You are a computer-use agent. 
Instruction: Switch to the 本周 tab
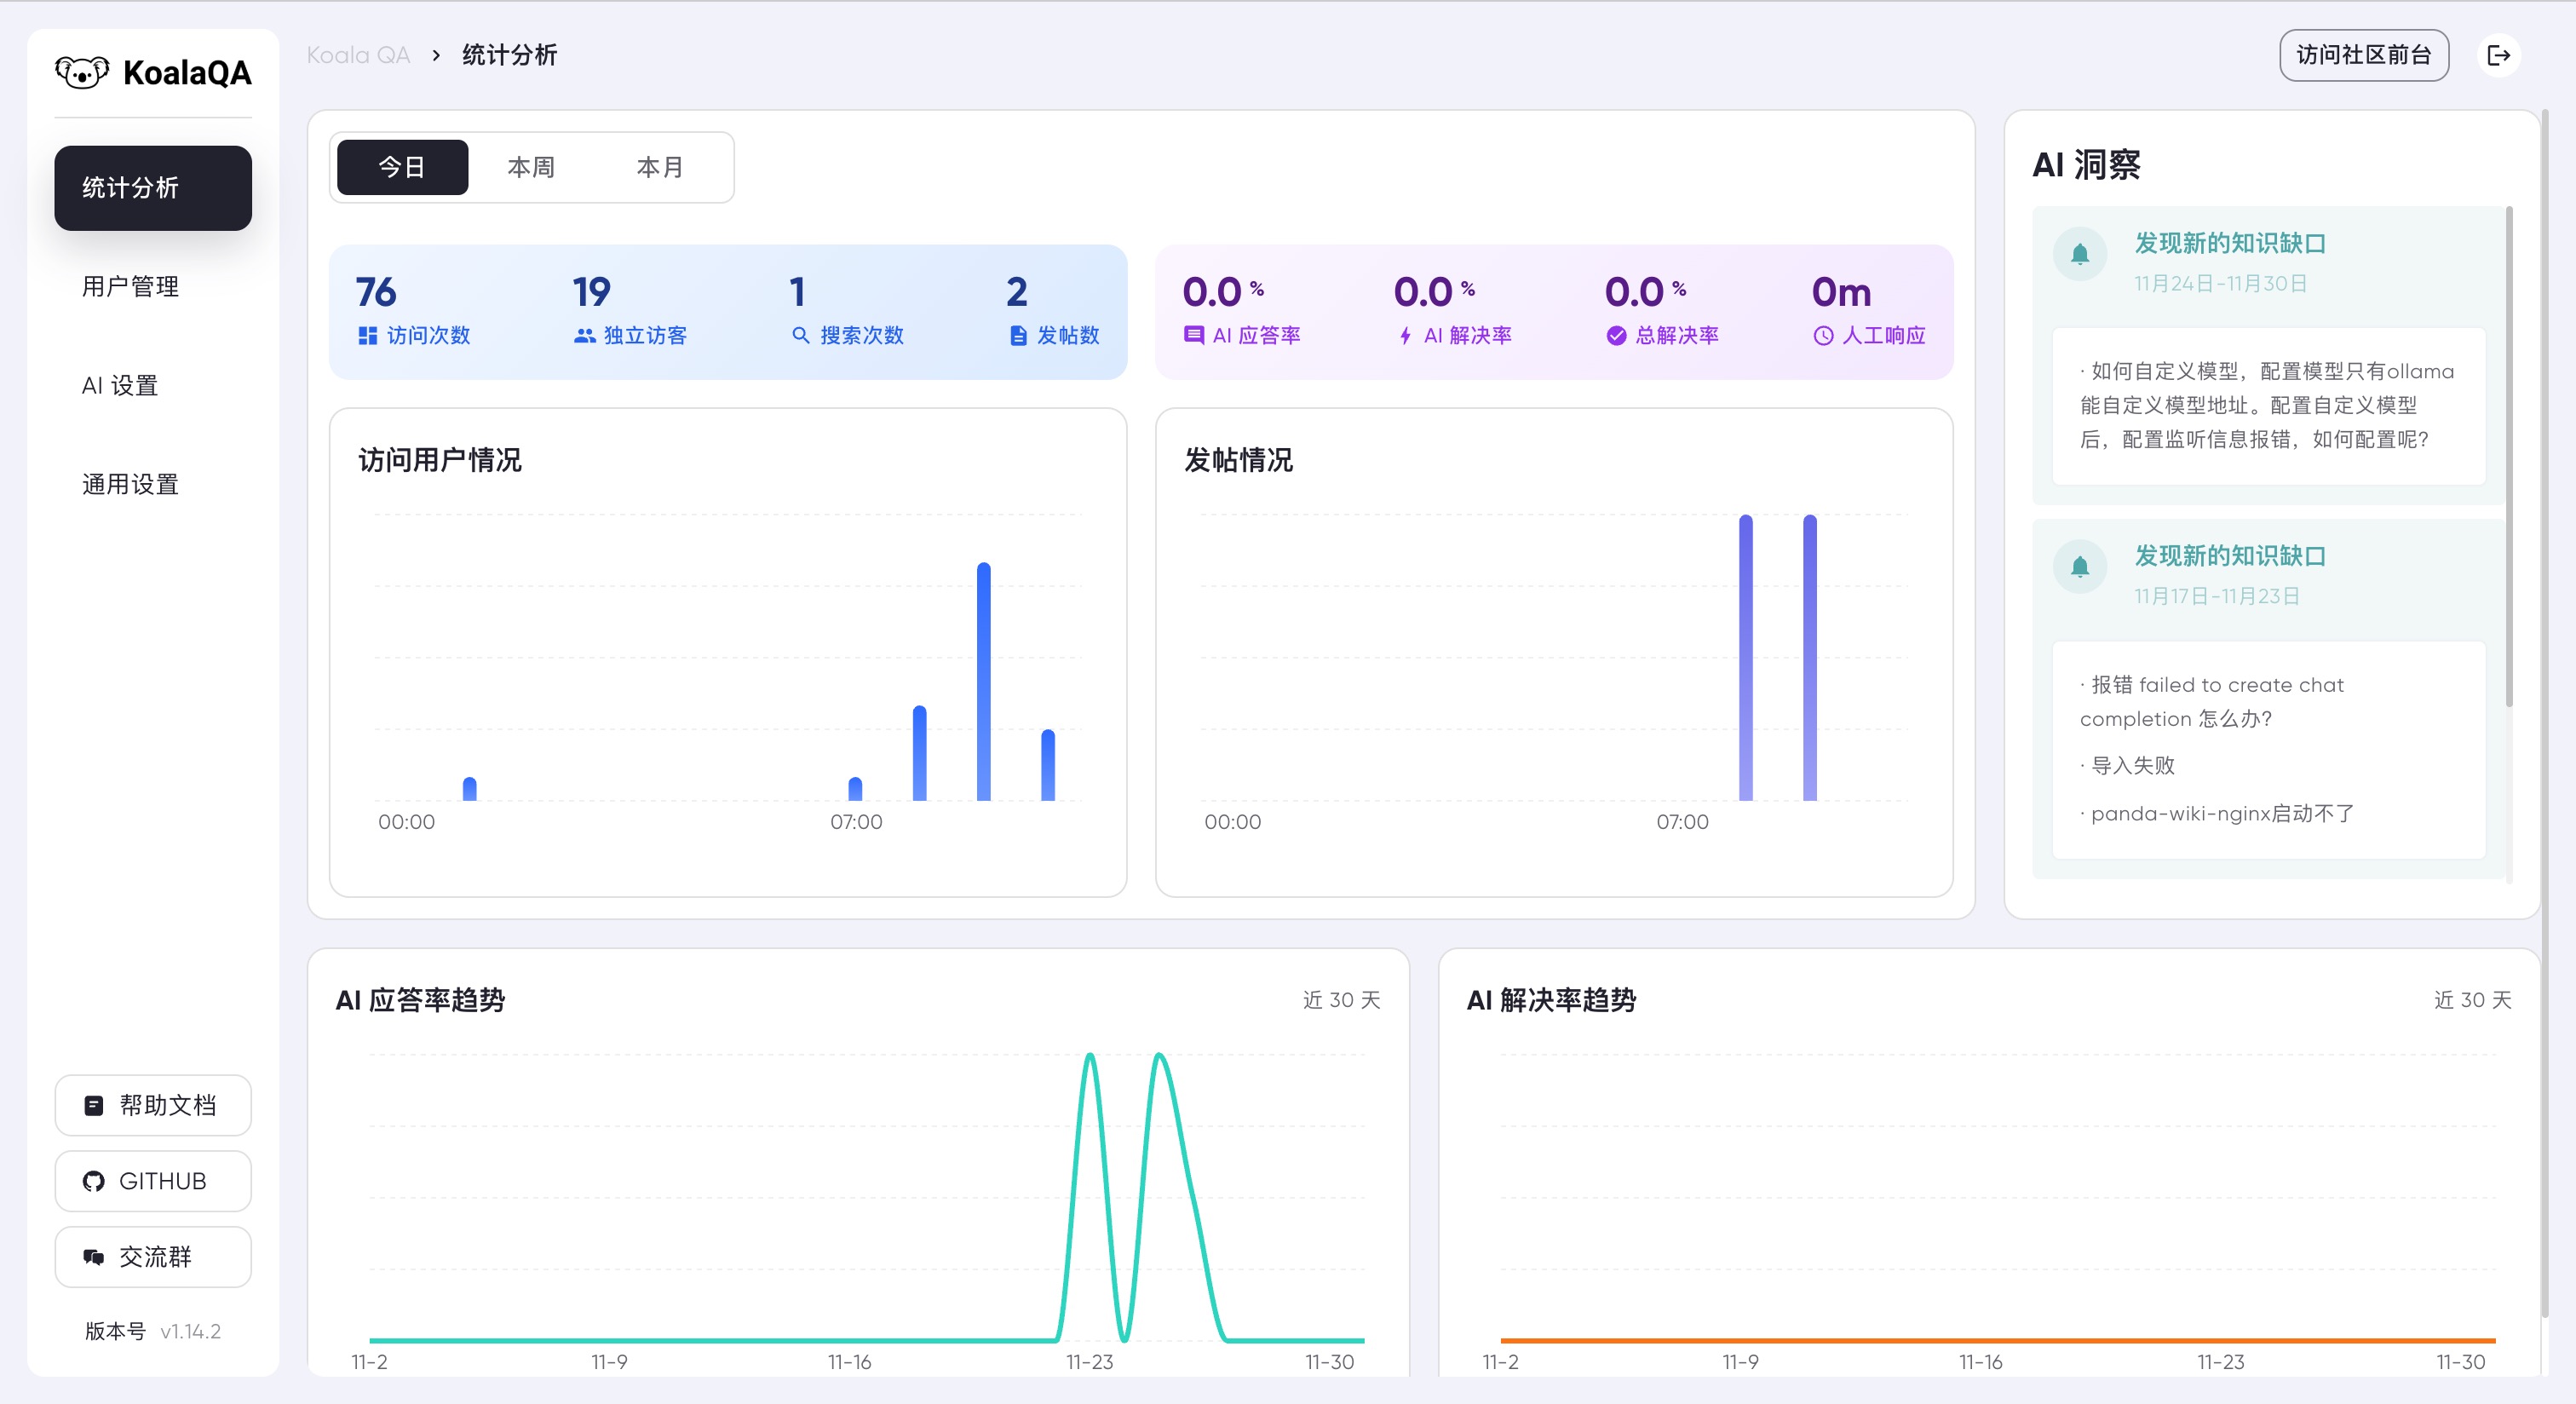coord(531,167)
